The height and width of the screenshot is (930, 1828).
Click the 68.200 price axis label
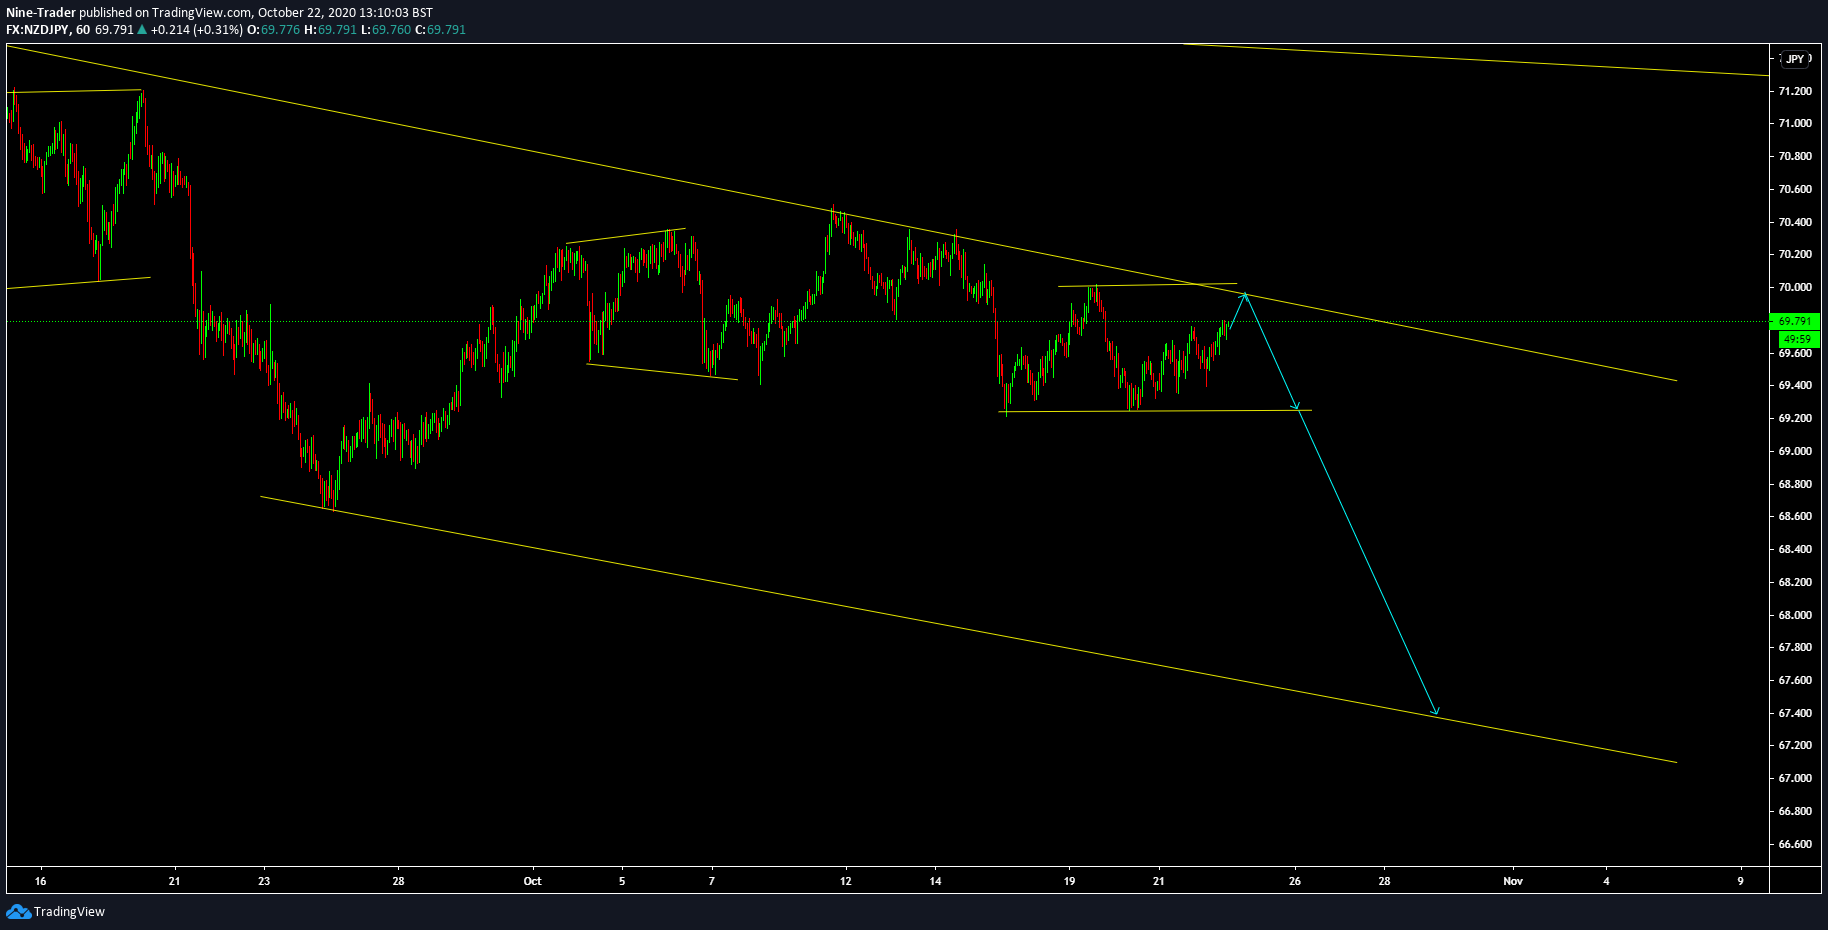[1795, 582]
